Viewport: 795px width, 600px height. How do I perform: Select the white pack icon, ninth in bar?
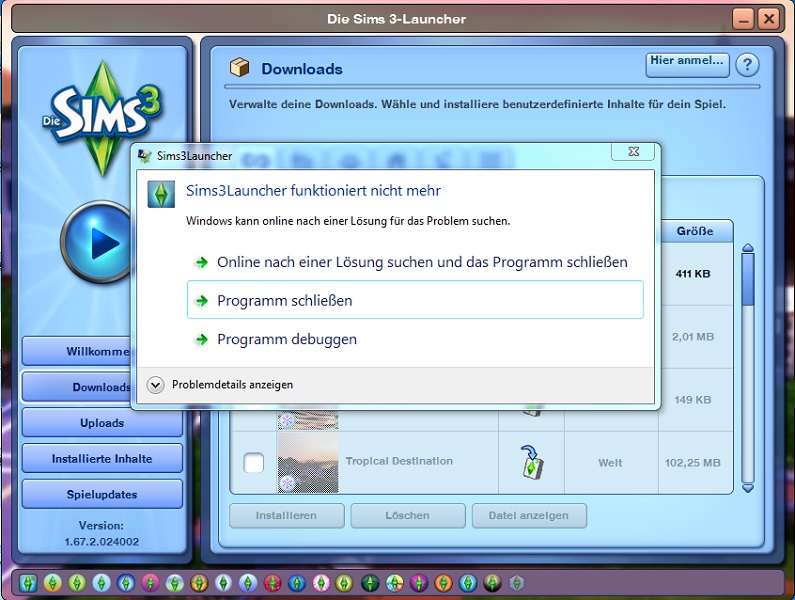(223, 583)
